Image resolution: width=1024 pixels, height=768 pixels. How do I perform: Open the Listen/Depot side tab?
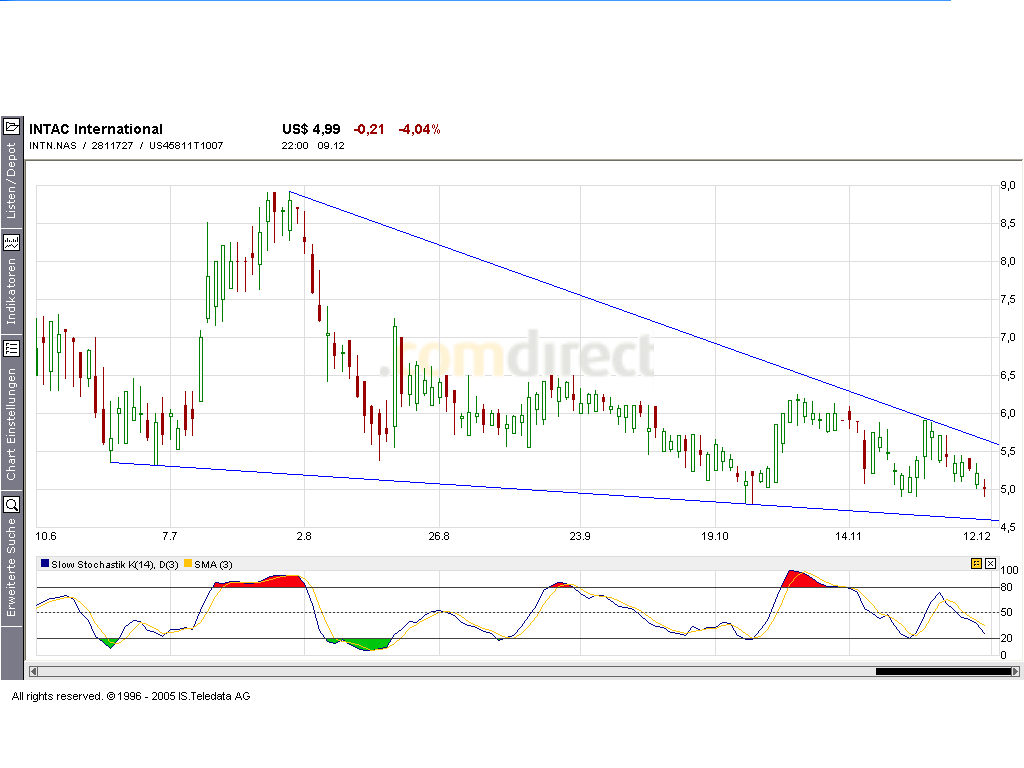(11, 181)
